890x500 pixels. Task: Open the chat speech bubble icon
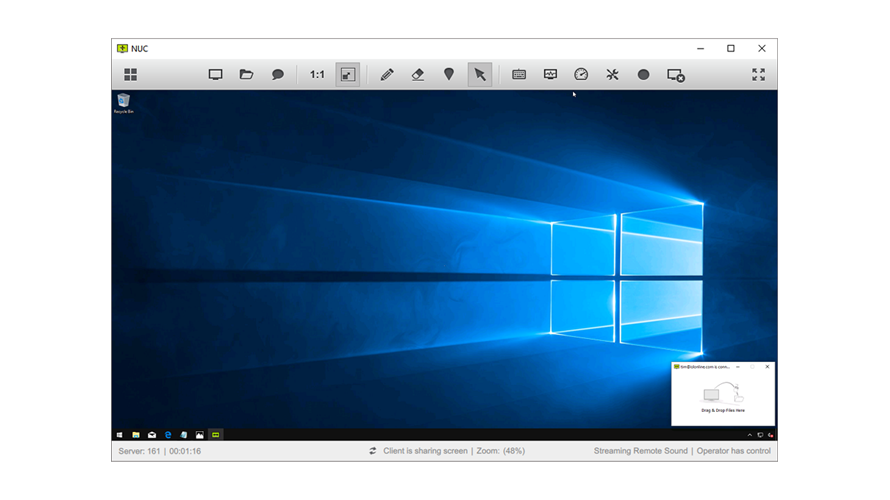pos(278,75)
